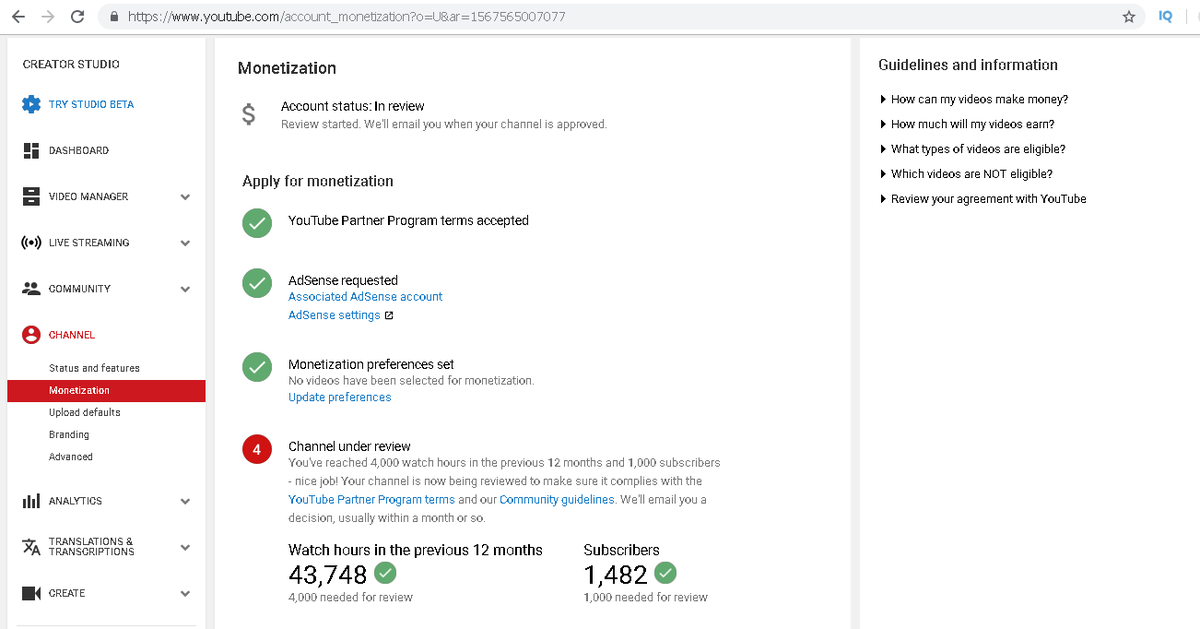
Task: Open the AdSense settings link
Action: pyautogui.click(x=334, y=315)
